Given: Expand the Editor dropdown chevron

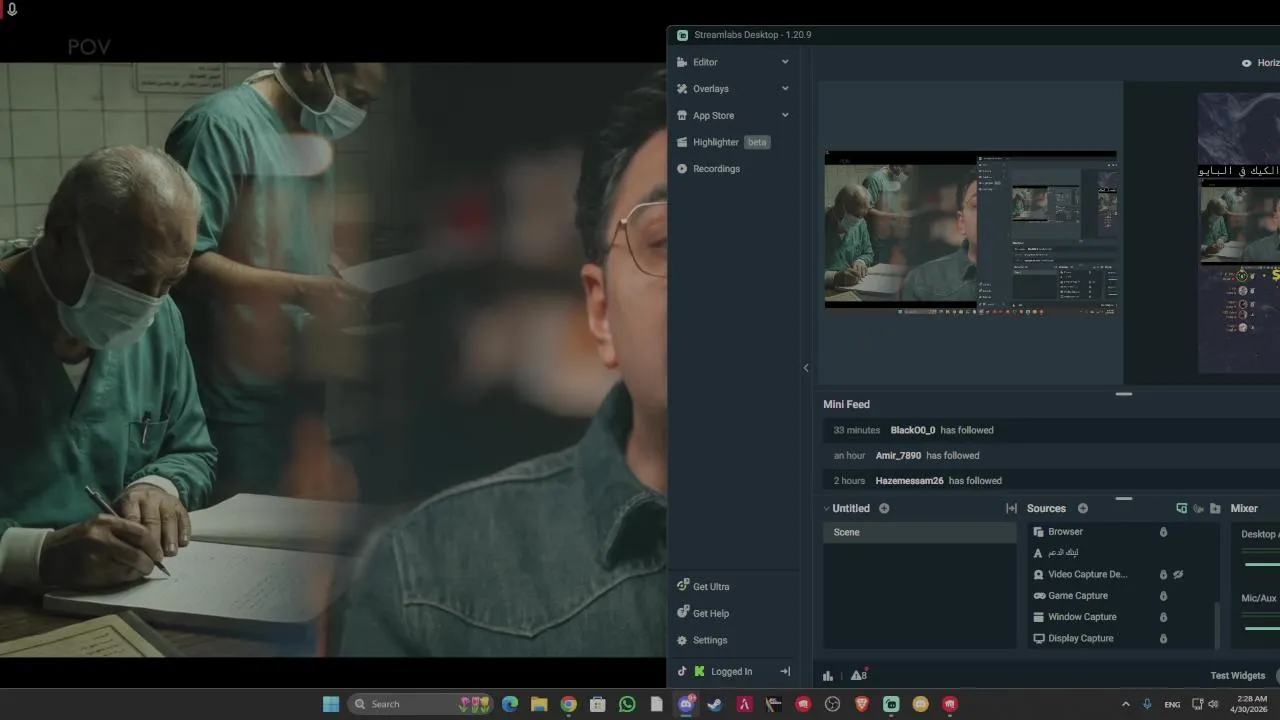Looking at the screenshot, I should (785, 62).
